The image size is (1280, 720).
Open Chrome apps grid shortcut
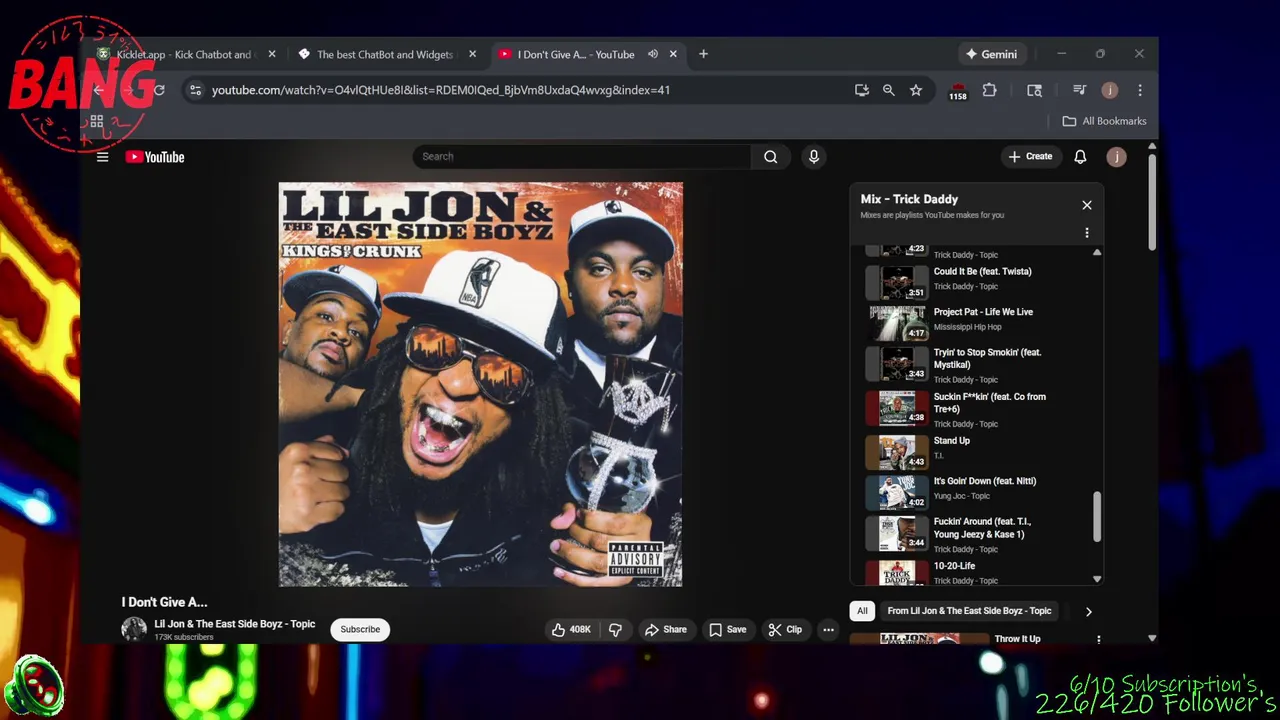point(97,122)
